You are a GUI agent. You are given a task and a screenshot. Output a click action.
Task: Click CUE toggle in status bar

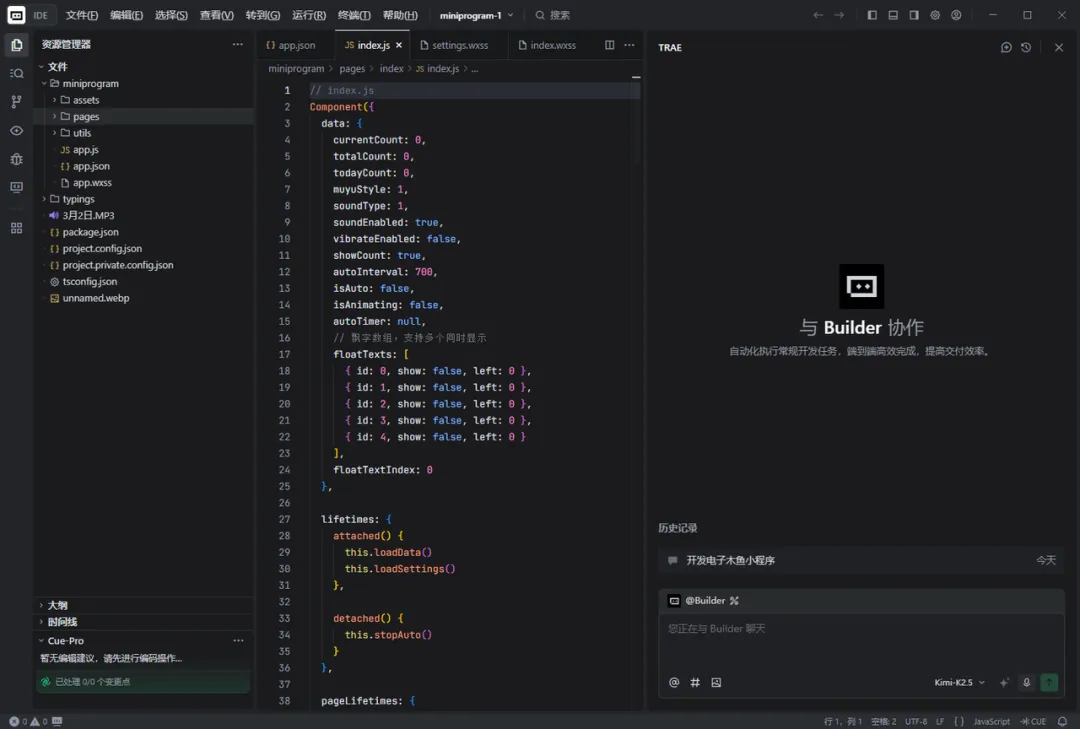coord(1033,721)
